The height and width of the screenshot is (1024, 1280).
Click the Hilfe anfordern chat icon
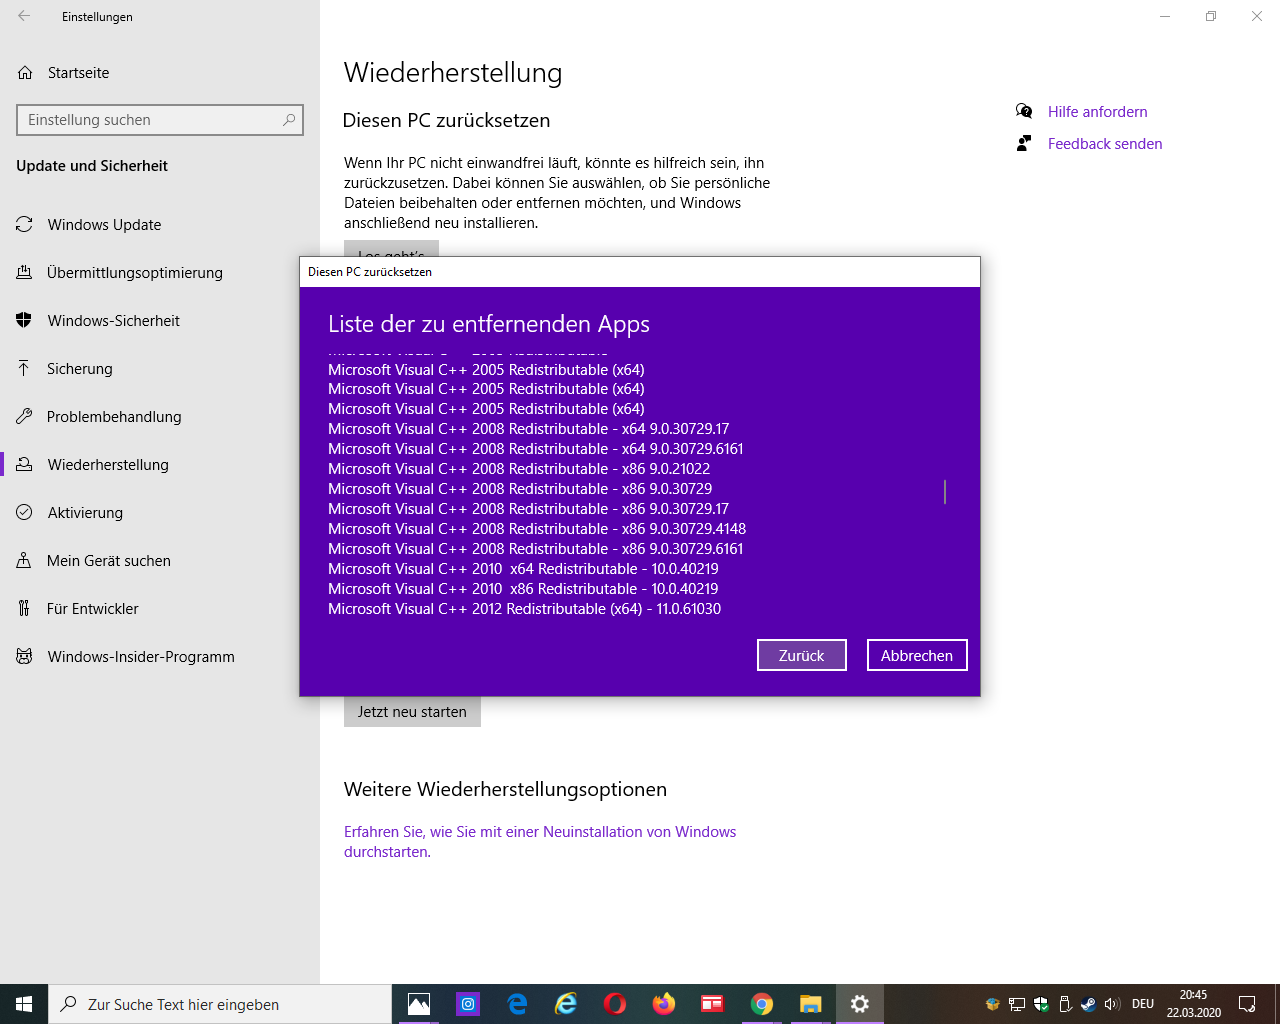point(1024,111)
